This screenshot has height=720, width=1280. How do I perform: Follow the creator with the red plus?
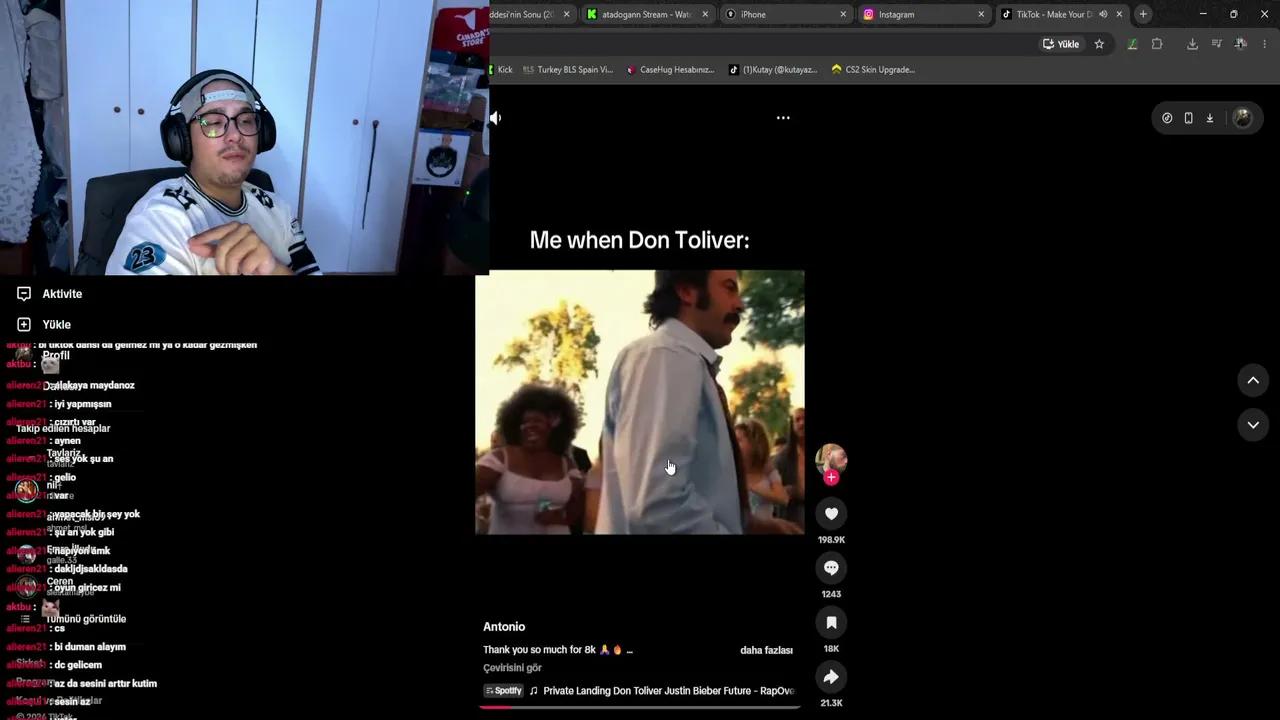pos(831,478)
